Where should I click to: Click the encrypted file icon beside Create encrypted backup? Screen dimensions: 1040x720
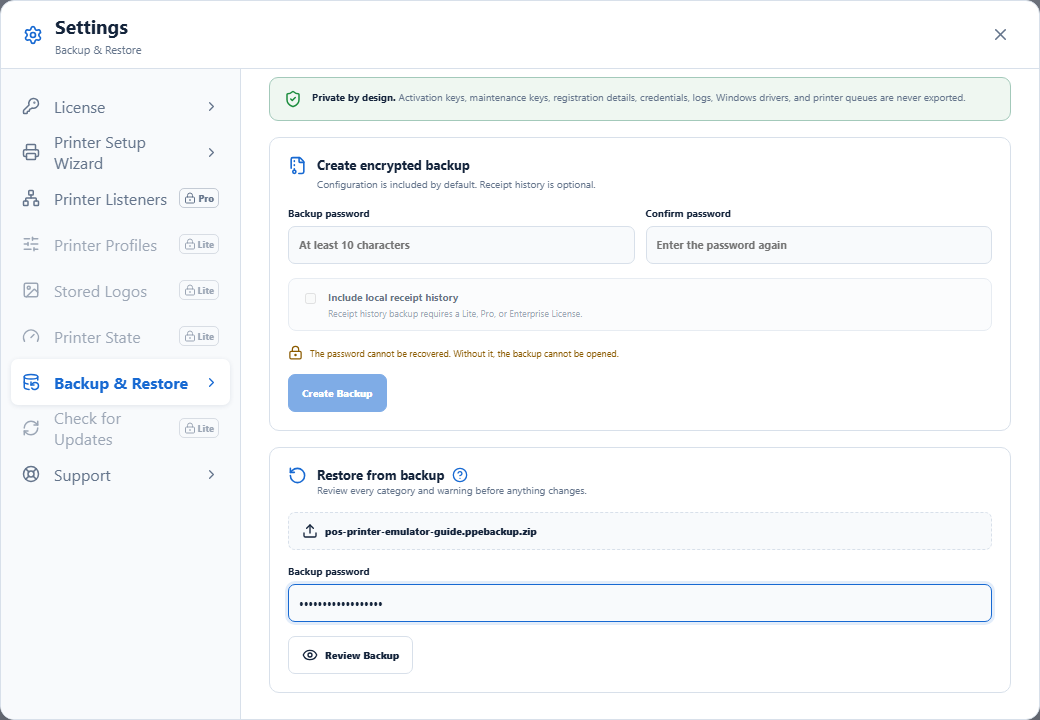[x=298, y=166]
